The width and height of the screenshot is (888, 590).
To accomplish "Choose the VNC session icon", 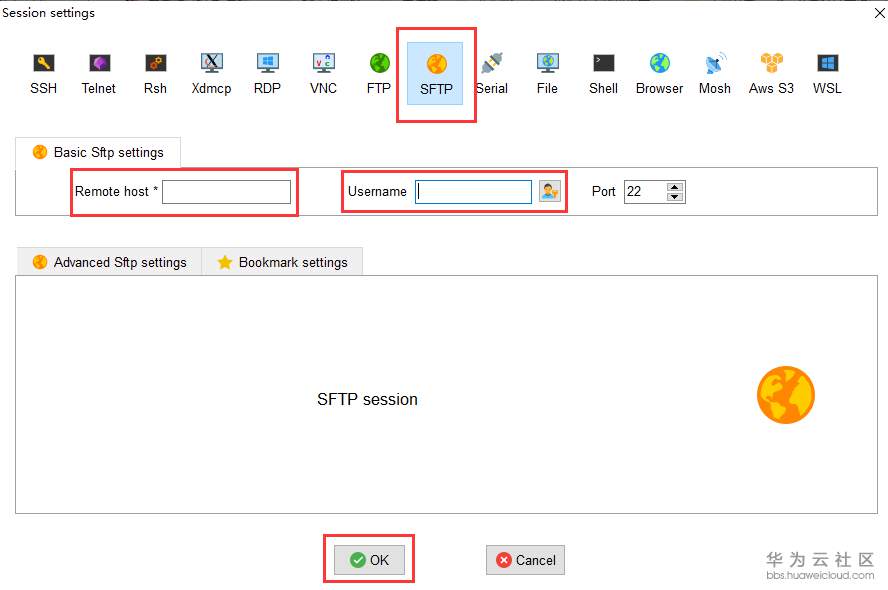I will (x=323, y=74).
